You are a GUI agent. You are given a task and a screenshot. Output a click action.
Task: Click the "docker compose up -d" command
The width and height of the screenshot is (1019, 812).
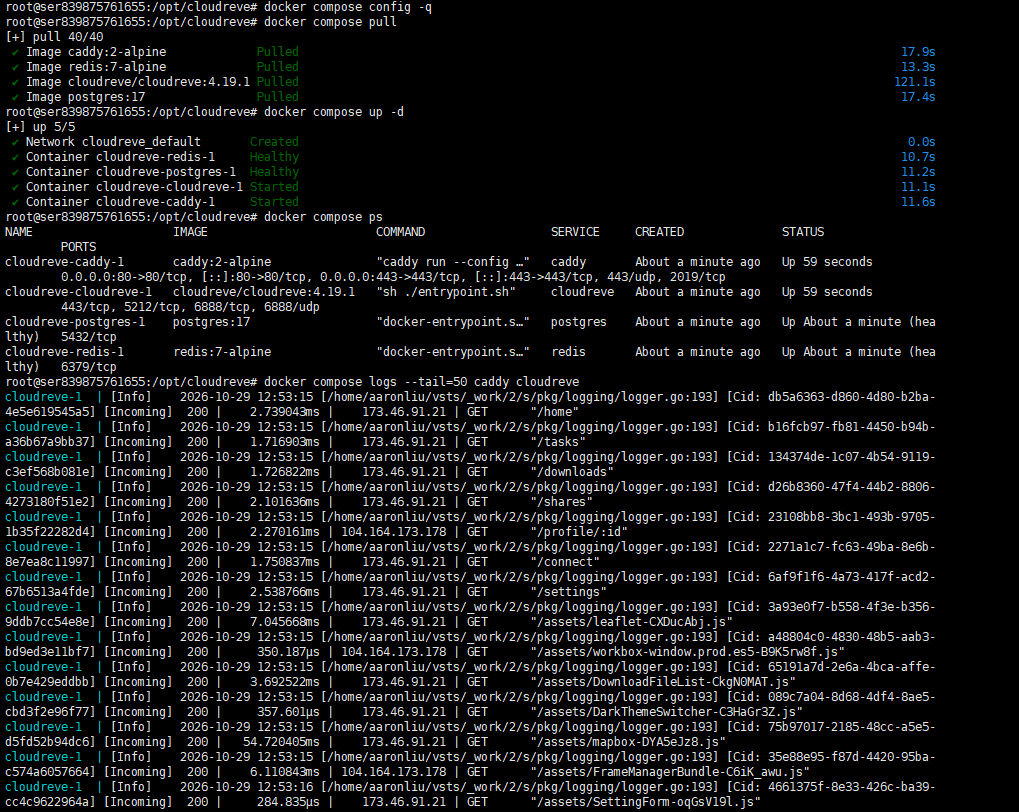[333, 112]
